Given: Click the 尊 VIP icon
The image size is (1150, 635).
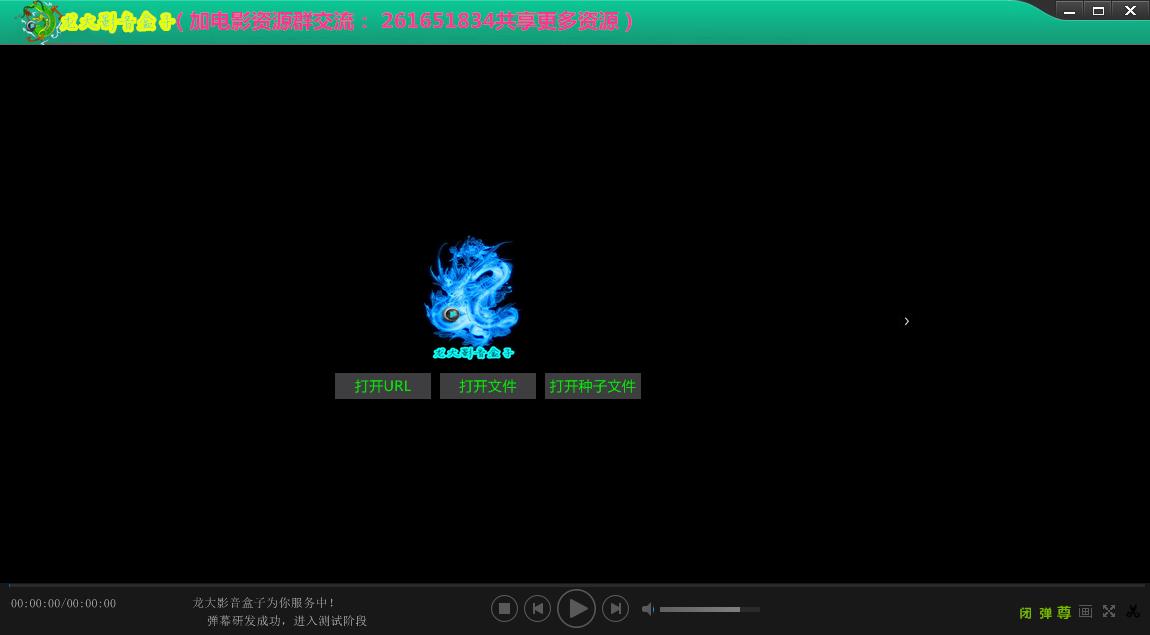Looking at the screenshot, I should (x=1063, y=612).
